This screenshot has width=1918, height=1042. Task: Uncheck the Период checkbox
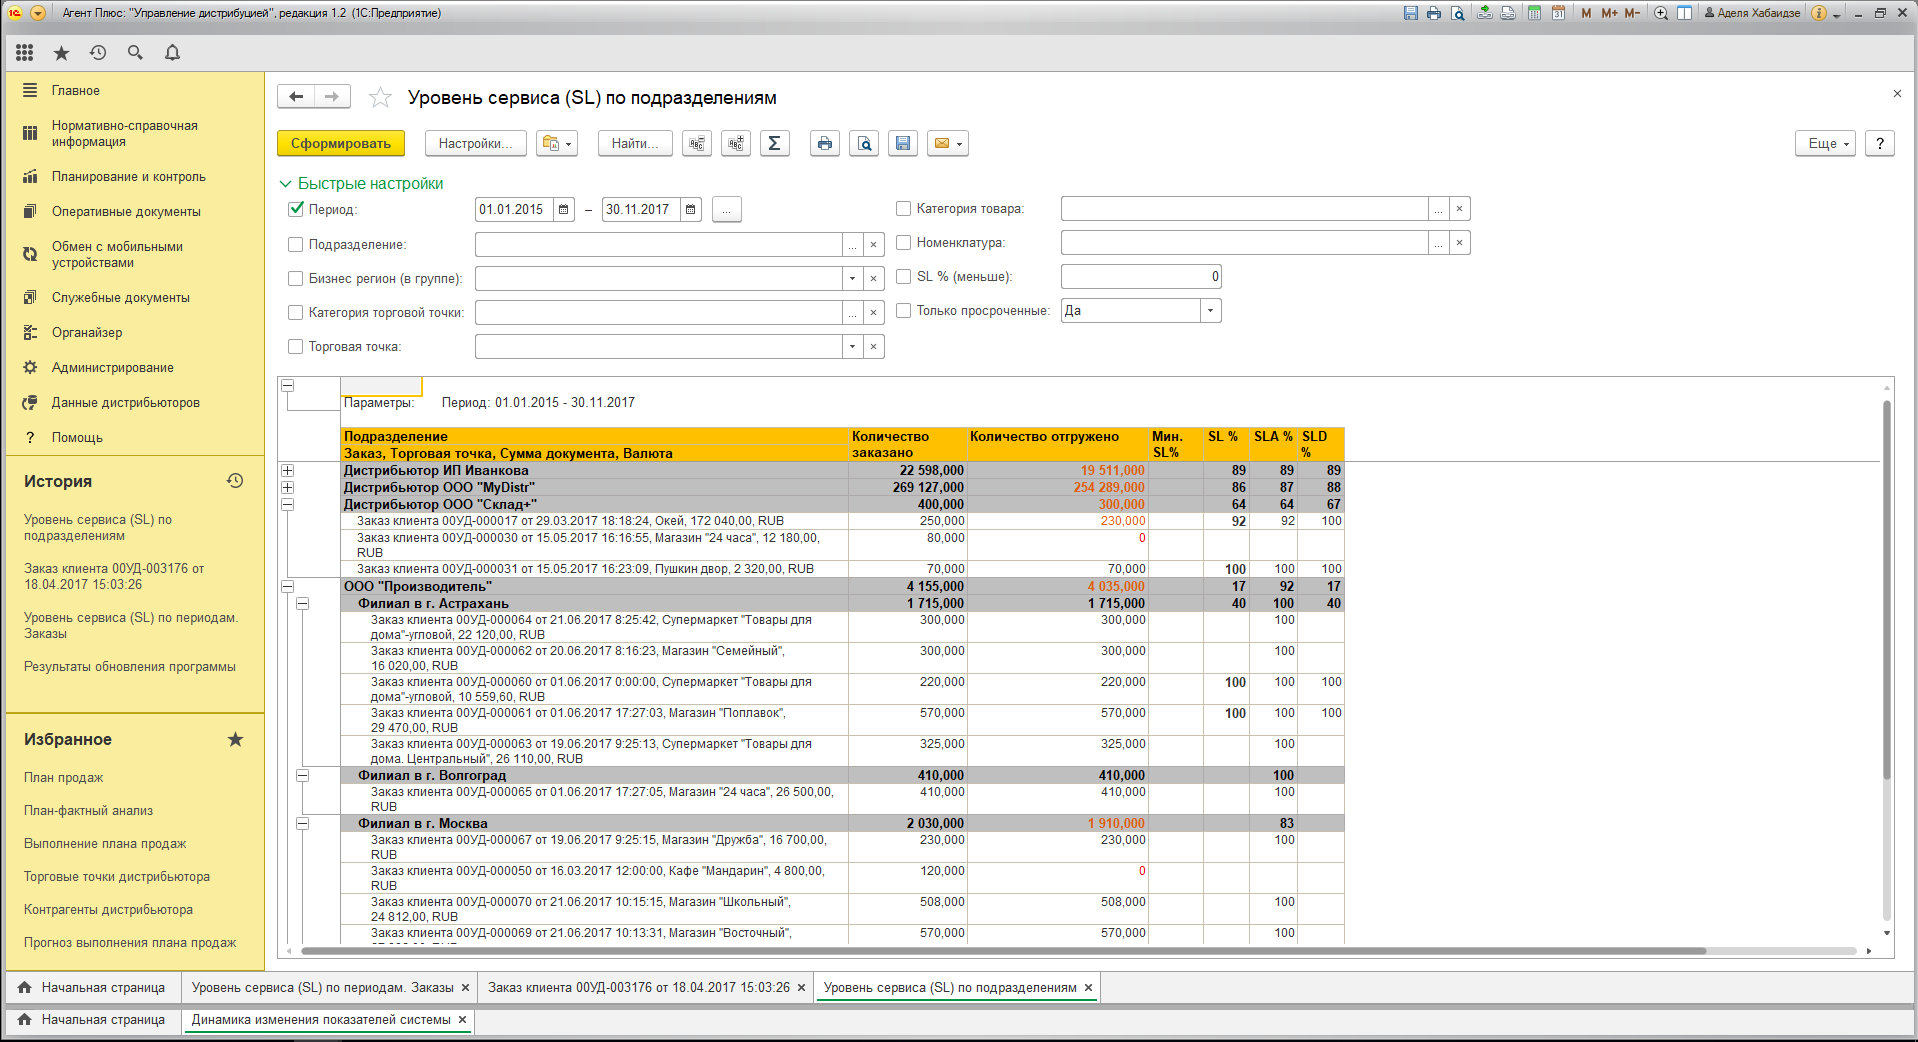point(296,209)
